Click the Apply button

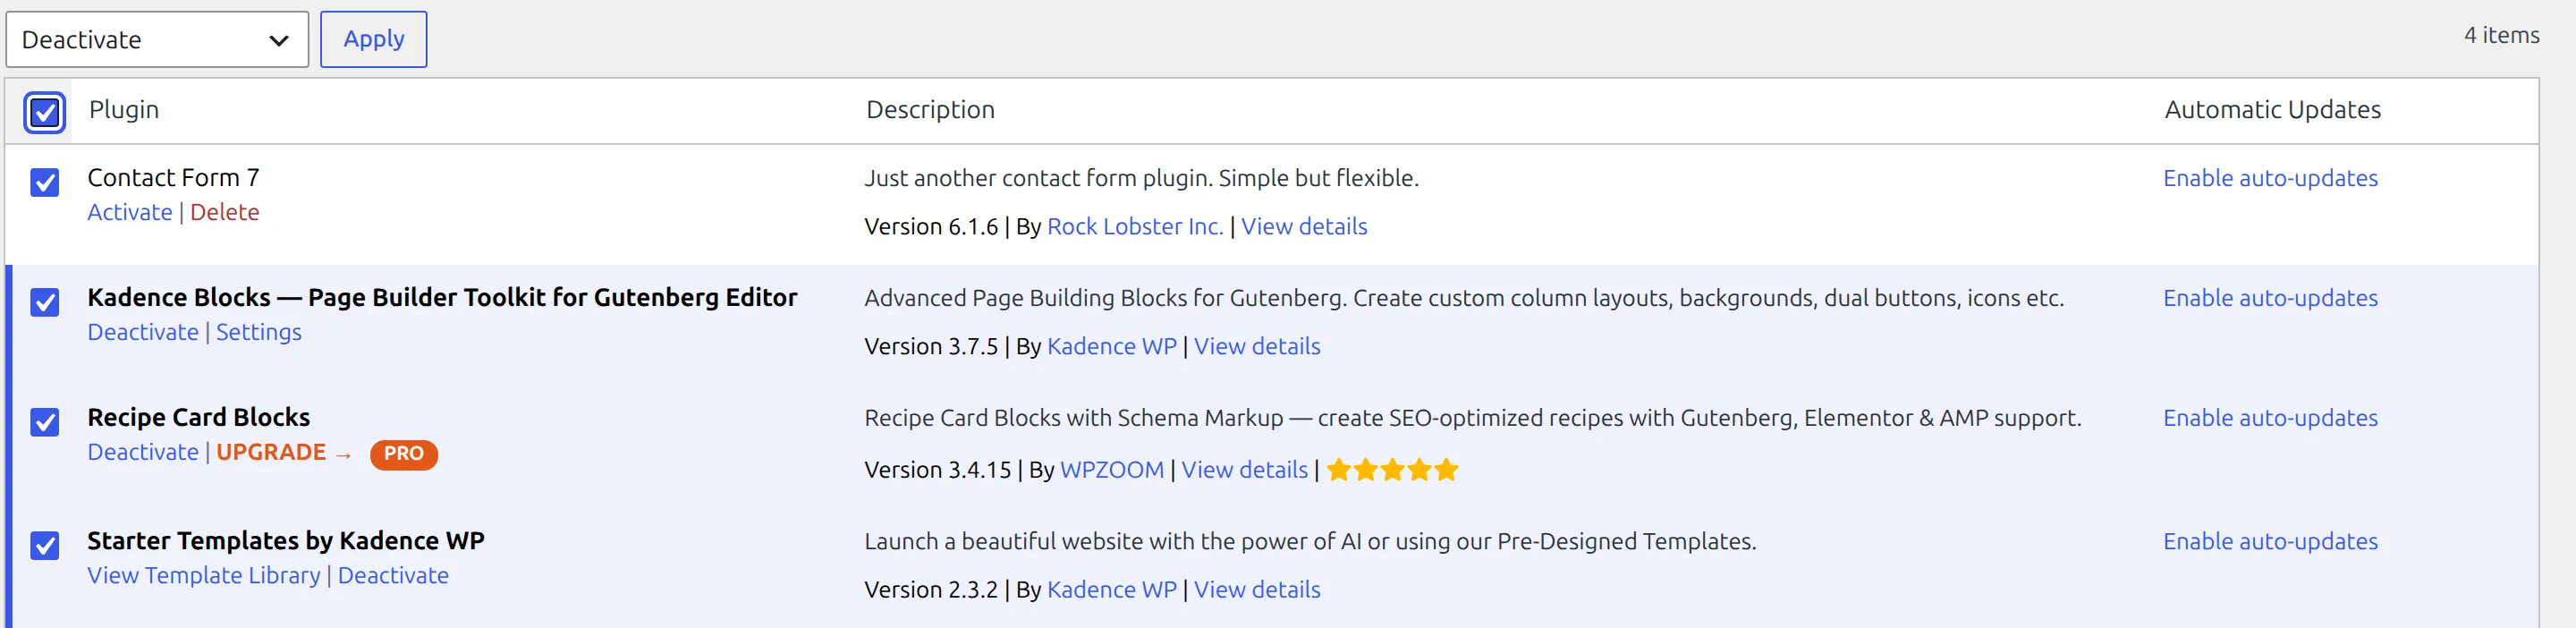pyautogui.click(x=373, y=40)
